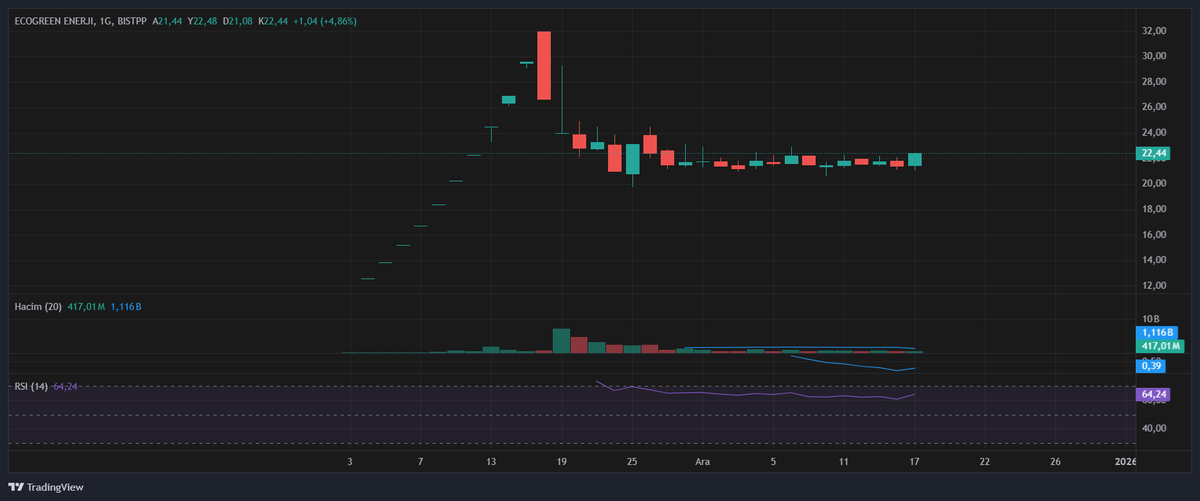The width and height of the screenshot is (1200, 501).
Task: Click the date label 3 on time axis
Action: [x=350, y=462]
